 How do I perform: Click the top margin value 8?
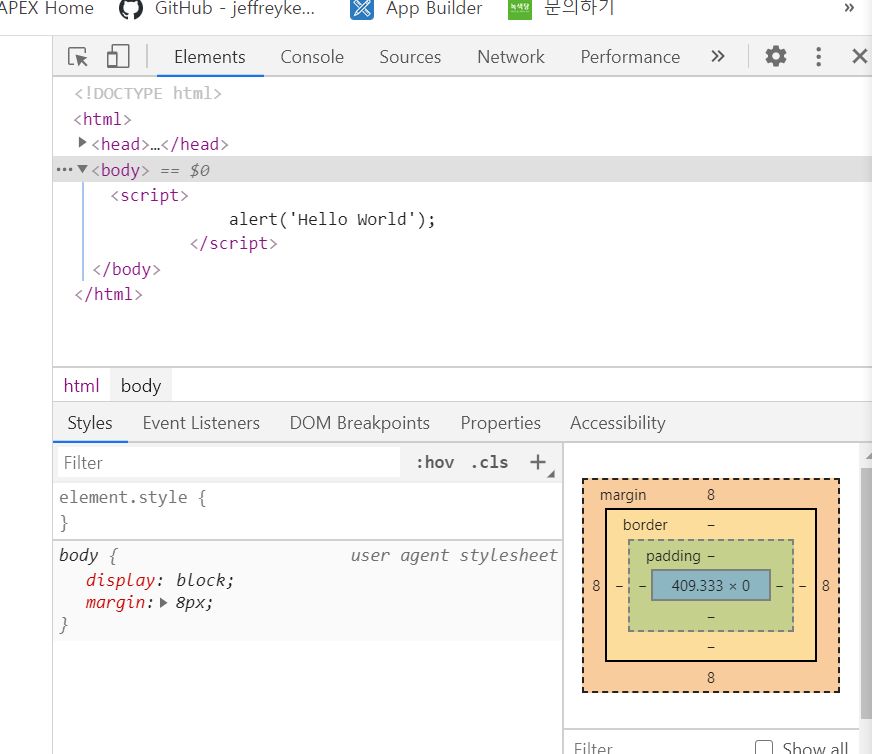(x=711, y=495)
